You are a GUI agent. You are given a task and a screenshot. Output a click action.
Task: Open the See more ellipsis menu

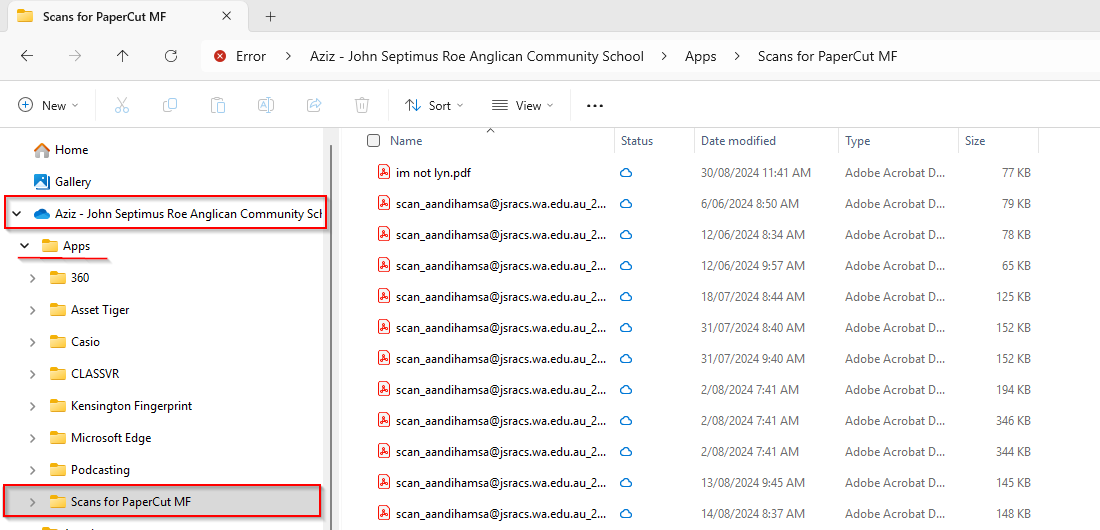pyautogui.click(x=595, y=105)
